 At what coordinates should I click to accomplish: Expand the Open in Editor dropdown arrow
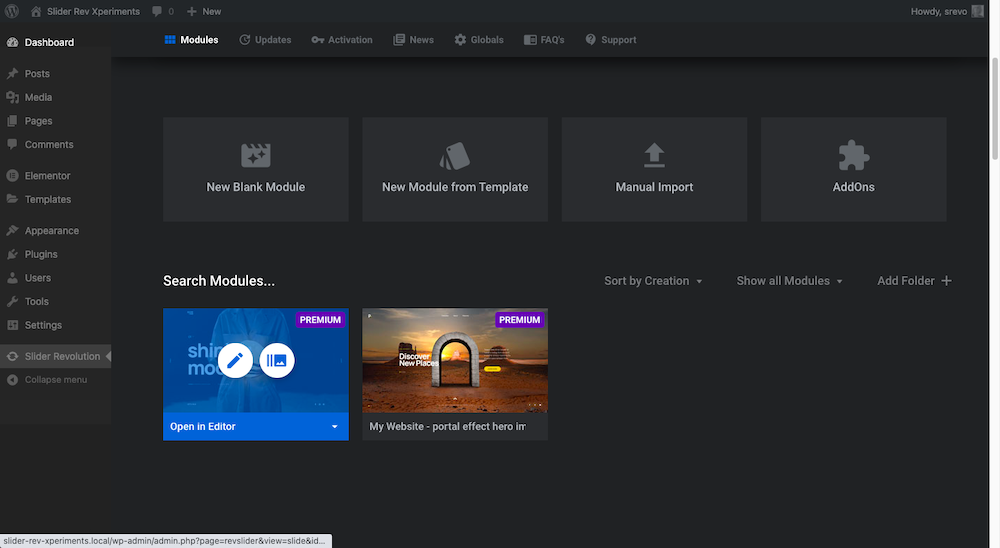click(x=335, y=427)
